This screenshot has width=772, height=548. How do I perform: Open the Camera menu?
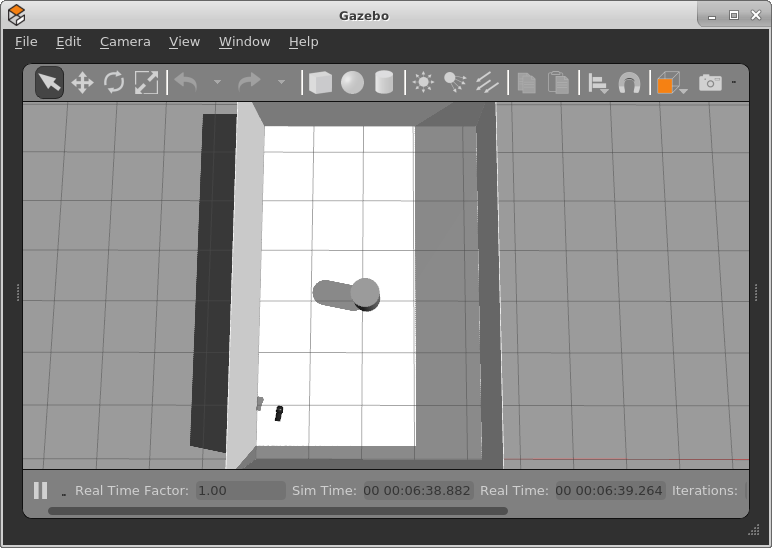pos(125,42)
